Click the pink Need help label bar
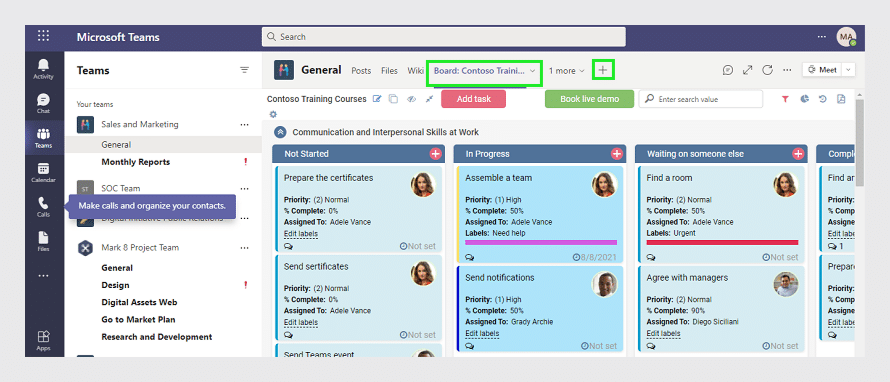The width and height of the screenshot is (890, 382). 541,242
